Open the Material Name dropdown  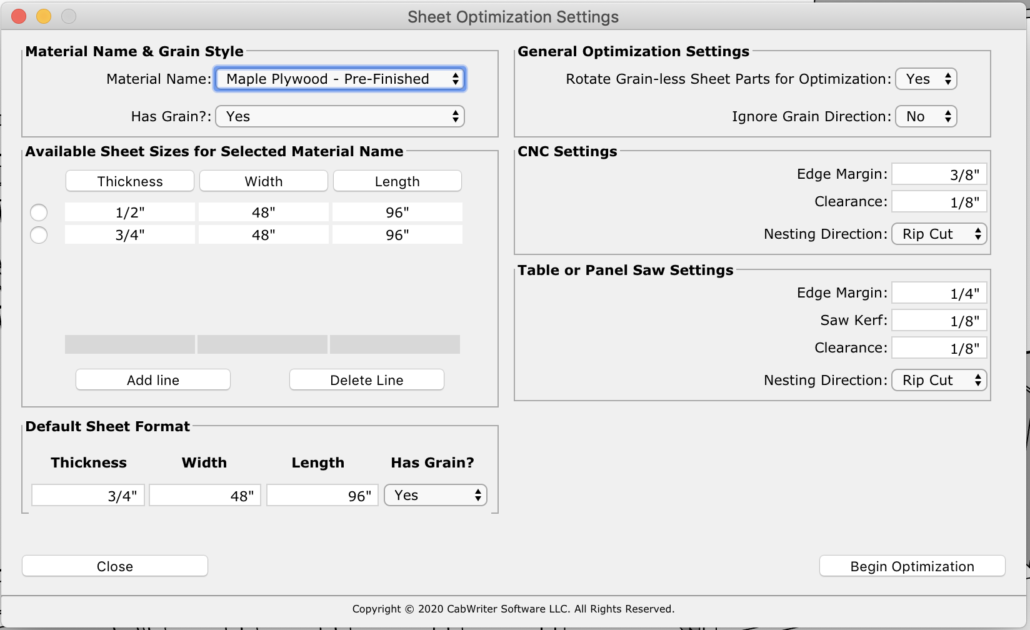[x=339, y=79]
